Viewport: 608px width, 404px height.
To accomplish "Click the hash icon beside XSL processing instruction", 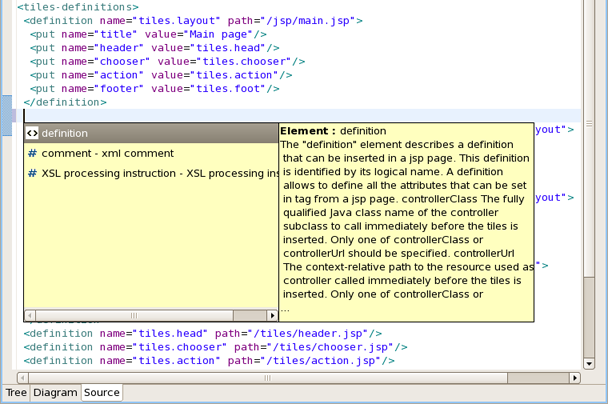I will (x=32, y=174).
